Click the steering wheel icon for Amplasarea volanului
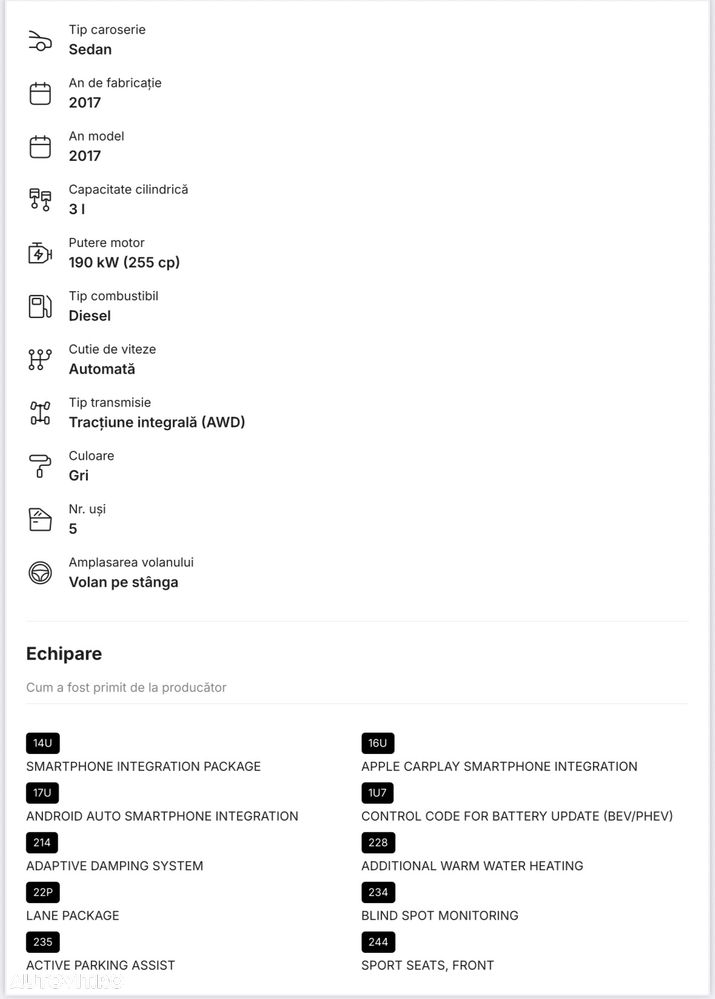The width and height of the screenshot is (715, 999). pyautogui.click(x=40, y=573)
